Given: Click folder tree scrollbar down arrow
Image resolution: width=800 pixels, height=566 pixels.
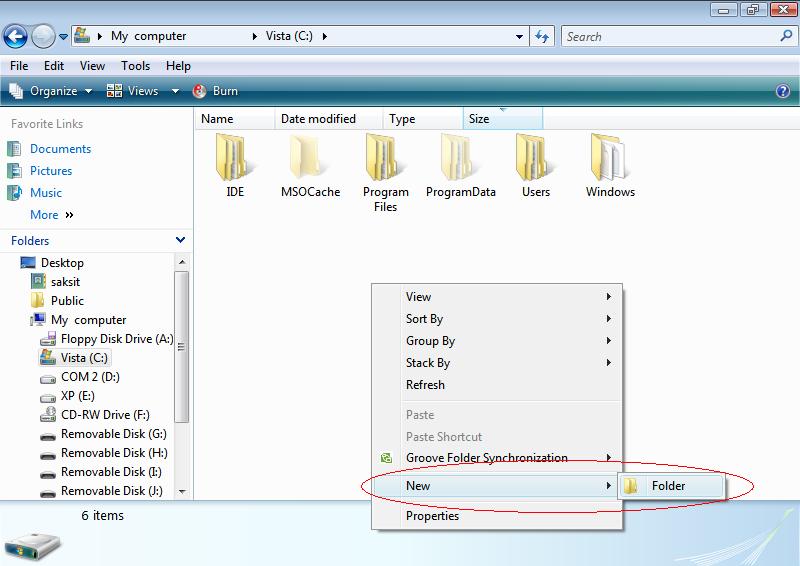Looking at the screenshot, I should pos(182,491).
